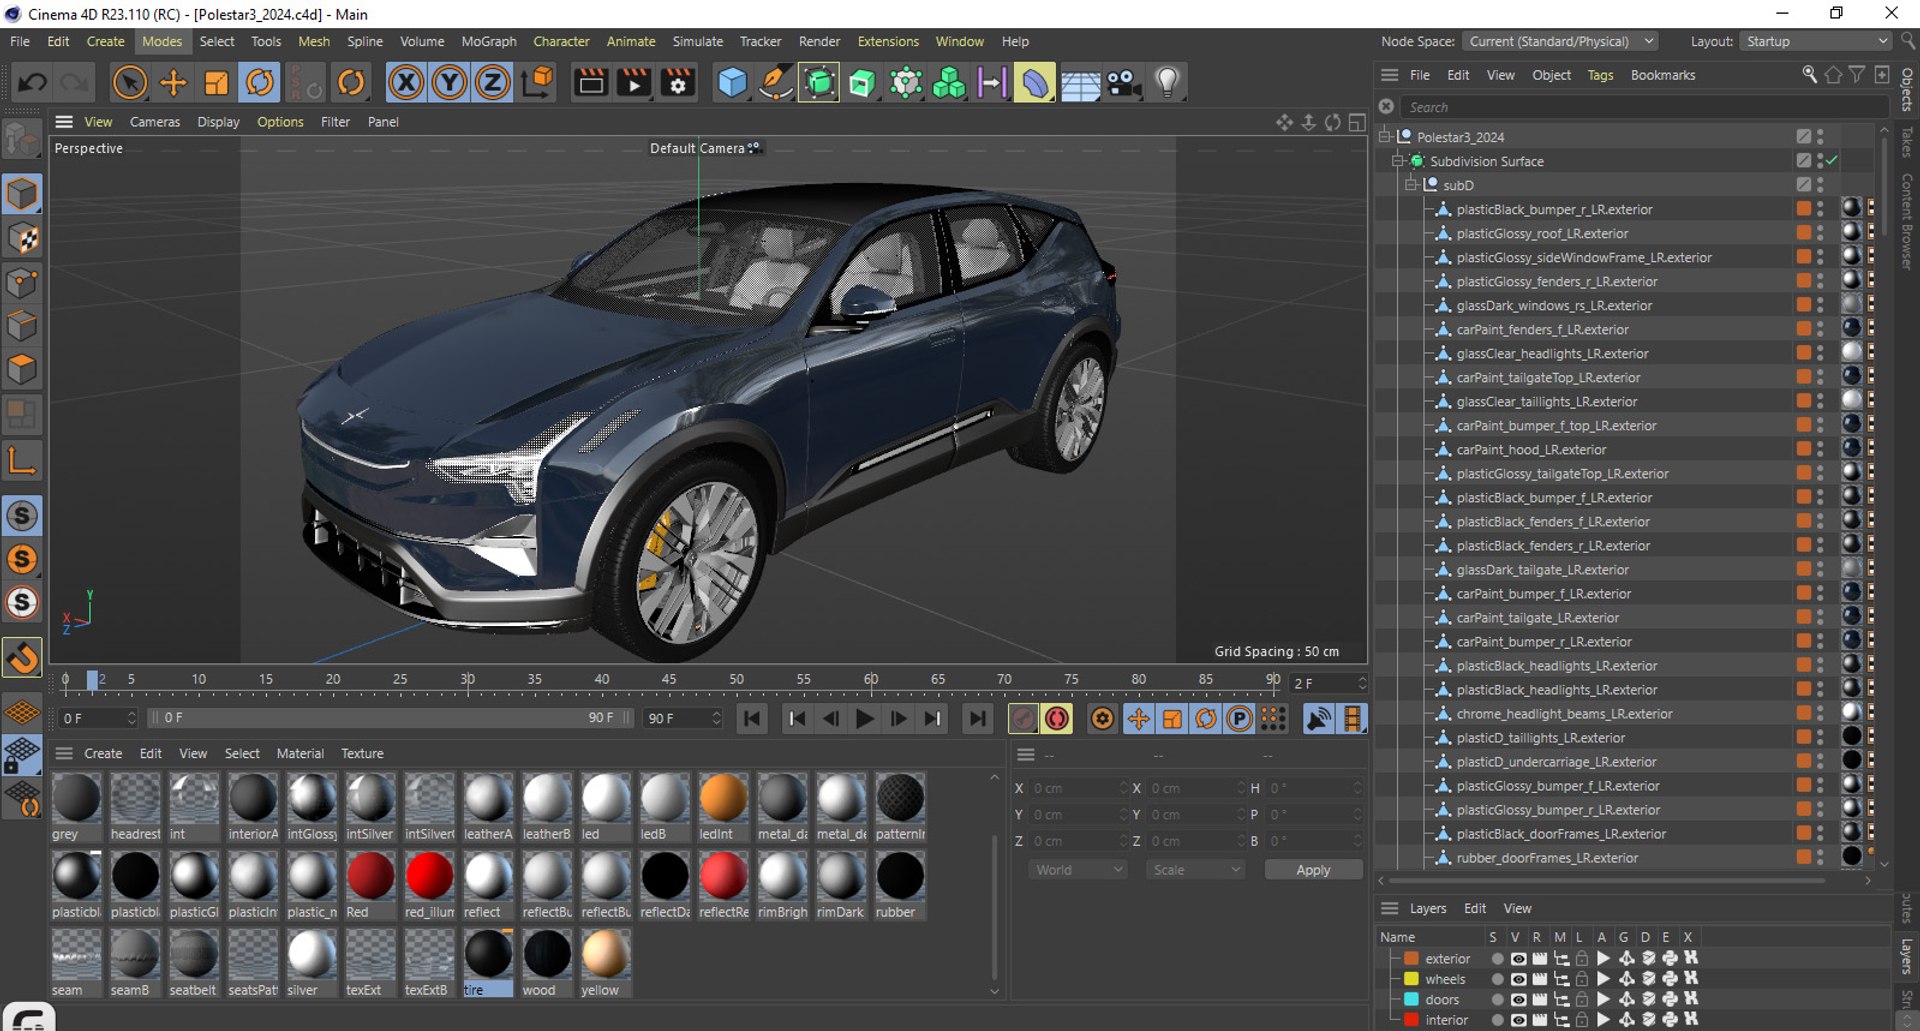Open the Spline Pen tool
Image resolution: width=1920 pixels, height=1031 pixels.
point(775,82)
